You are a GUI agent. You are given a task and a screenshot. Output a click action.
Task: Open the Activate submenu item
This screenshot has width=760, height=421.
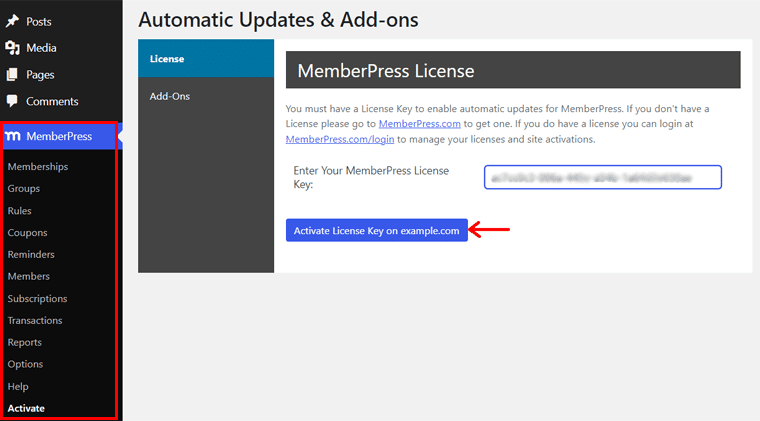click(x=26, y=408)
